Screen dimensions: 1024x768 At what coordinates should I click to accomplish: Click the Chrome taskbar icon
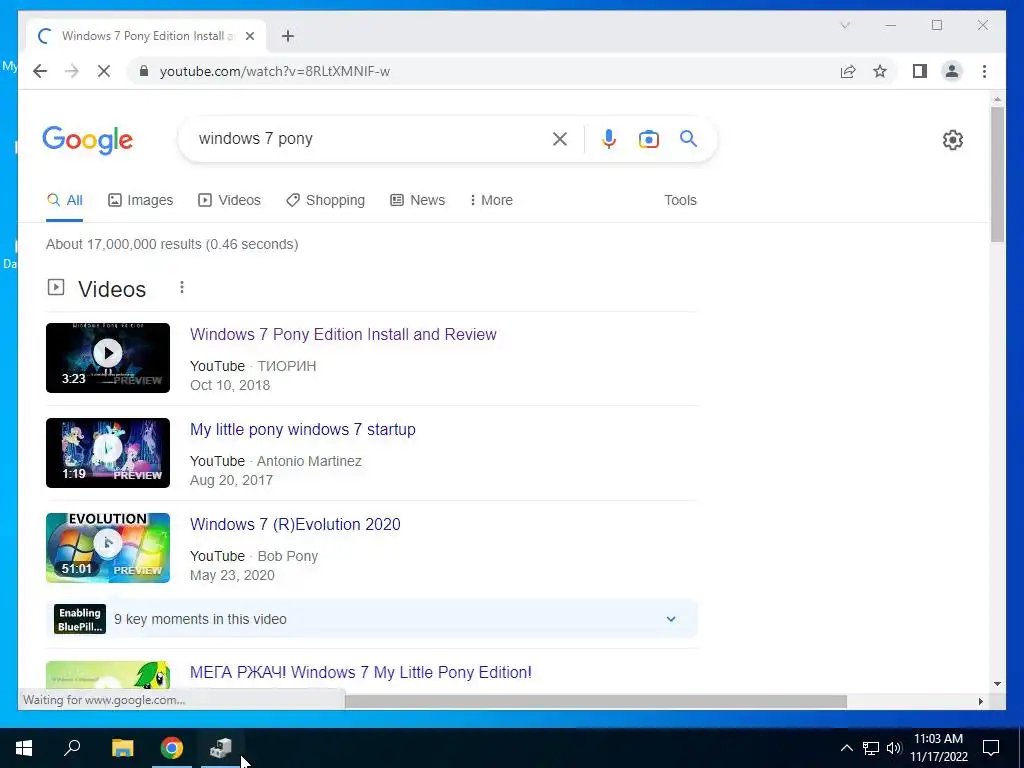pyautogui.click(x=172, y=748)
